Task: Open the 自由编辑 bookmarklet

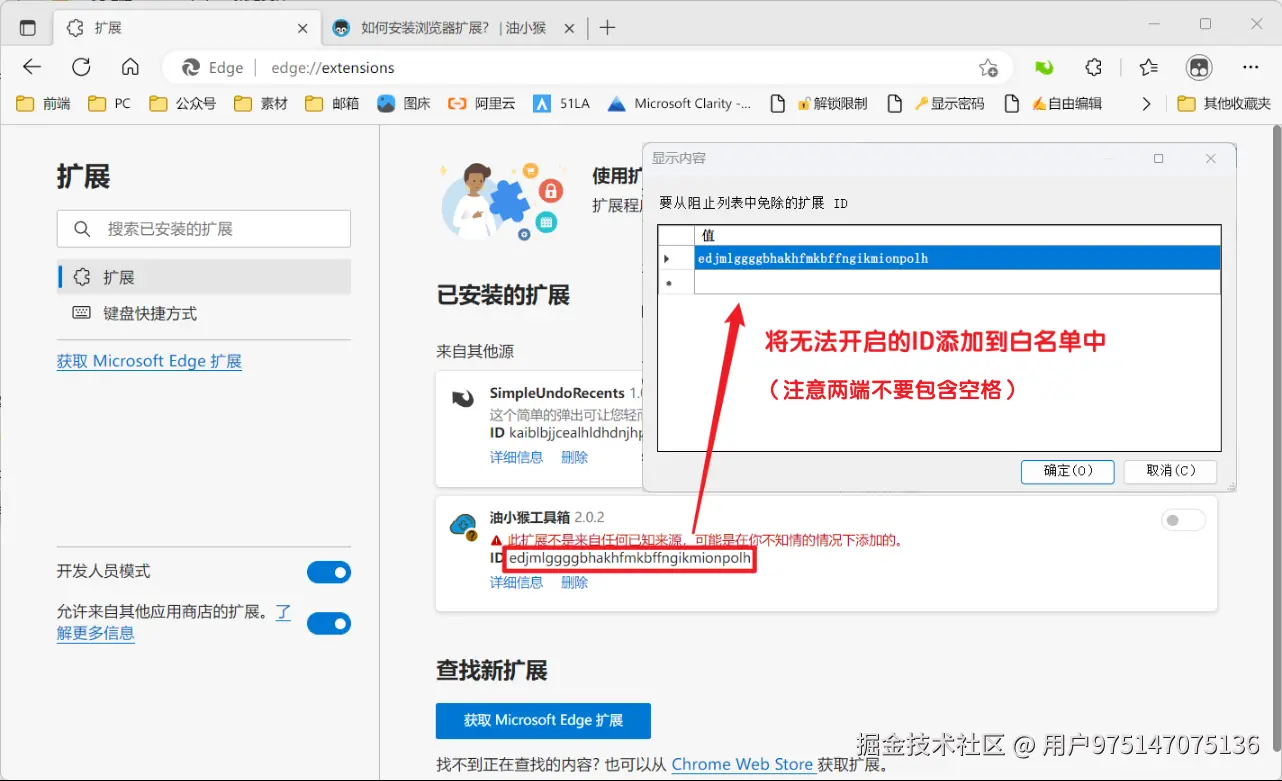Action: click(x=1053, y=103)
